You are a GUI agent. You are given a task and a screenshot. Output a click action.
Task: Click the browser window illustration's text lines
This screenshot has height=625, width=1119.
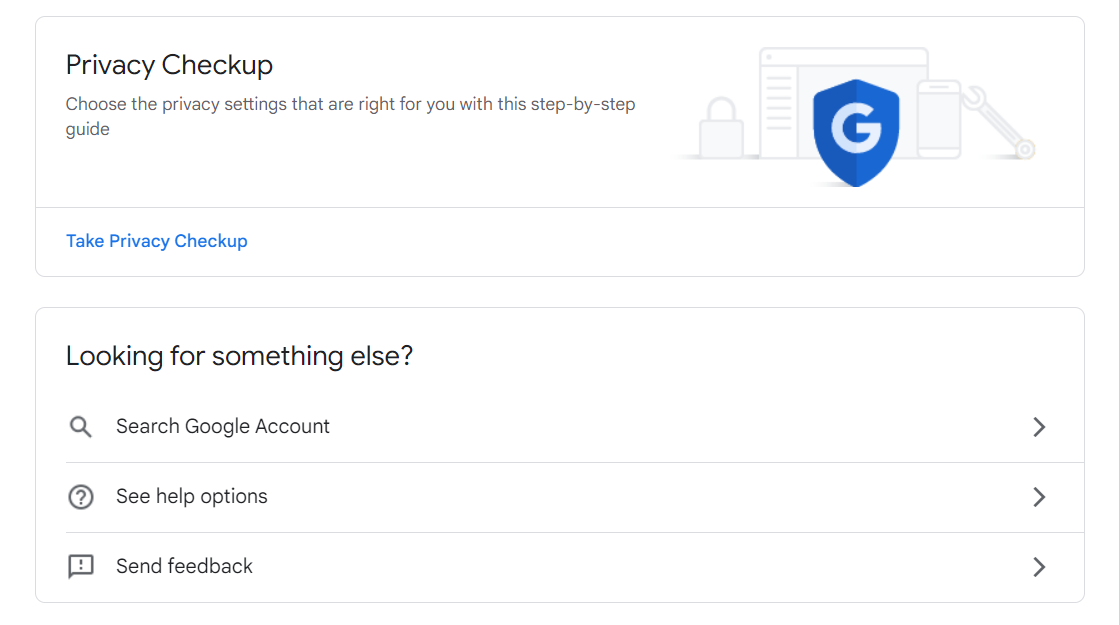[x=779, y=100]
